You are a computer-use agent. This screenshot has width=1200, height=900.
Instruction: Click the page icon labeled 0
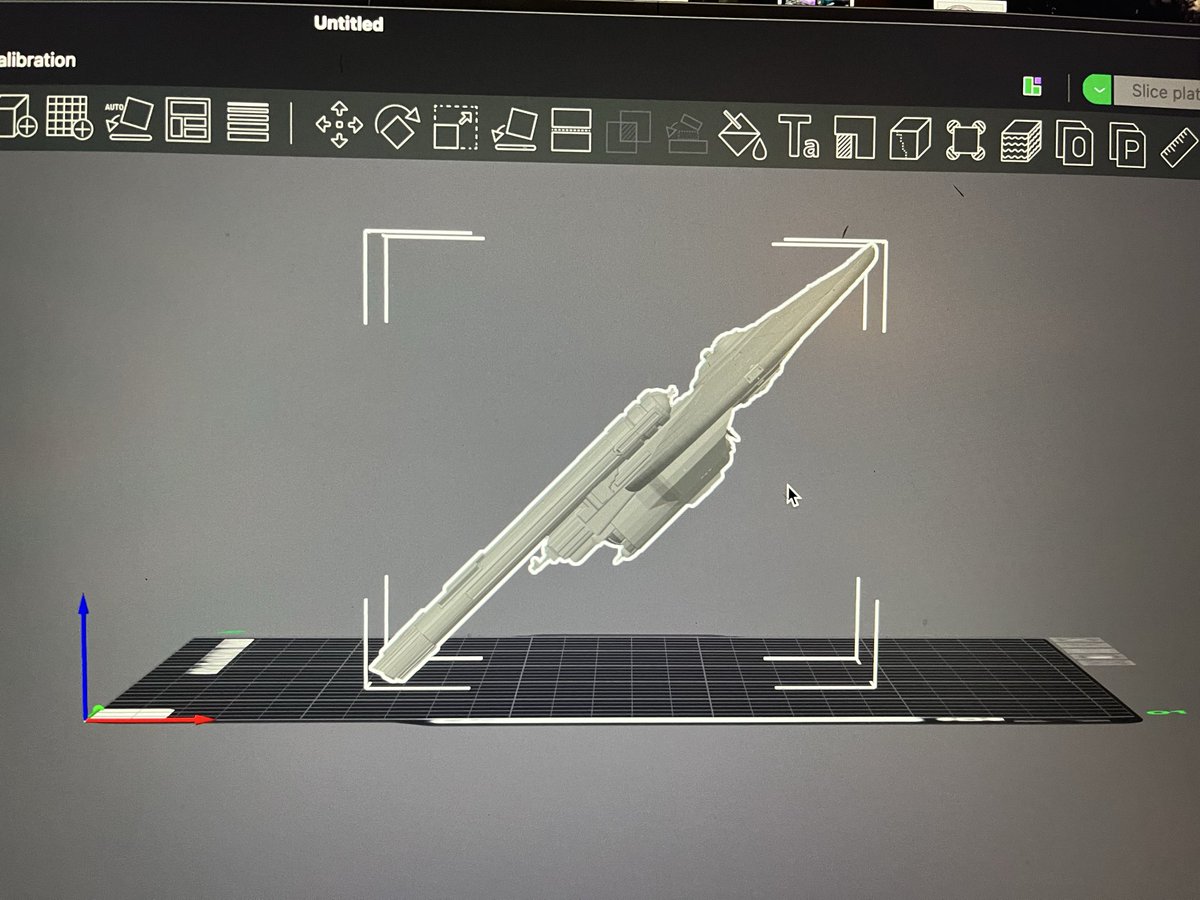[x=1075, y=143]
